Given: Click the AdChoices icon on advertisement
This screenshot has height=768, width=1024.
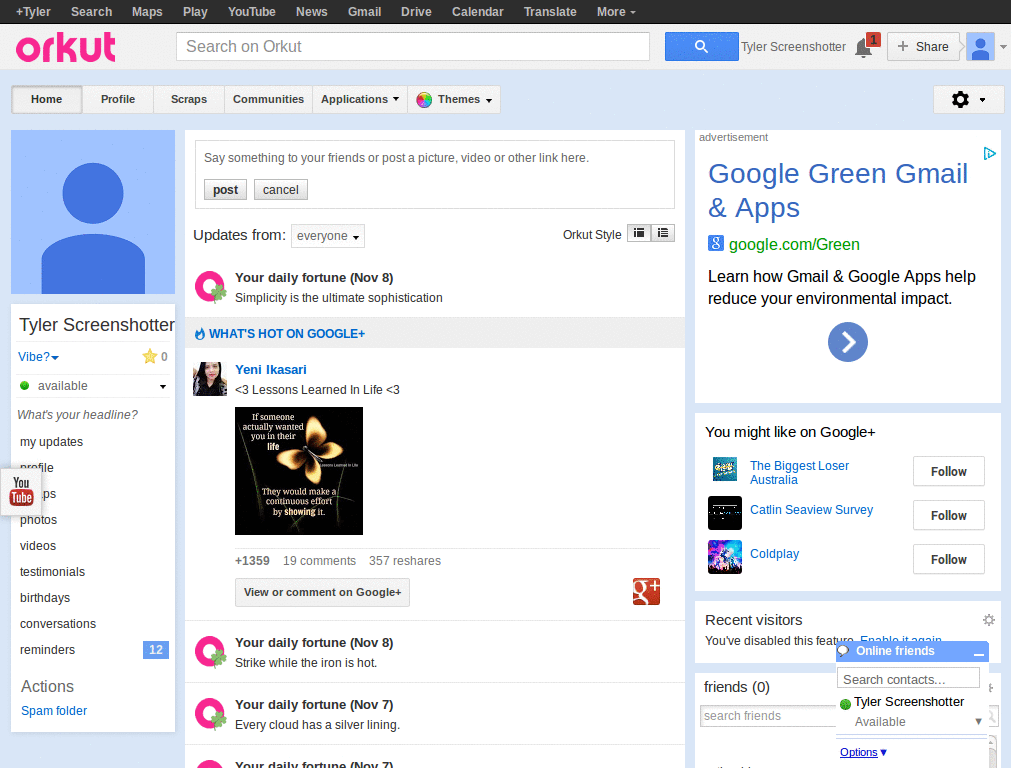Looking at the screenshot, I should (989, 153).
